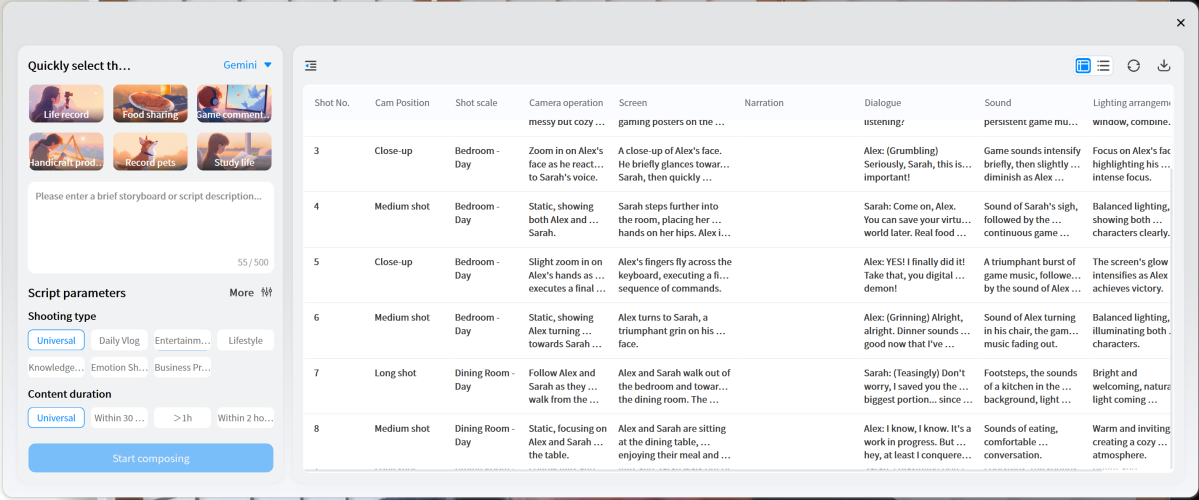Expand More script parameters
Screen dimensions: 1199x500
click(241, 293)
